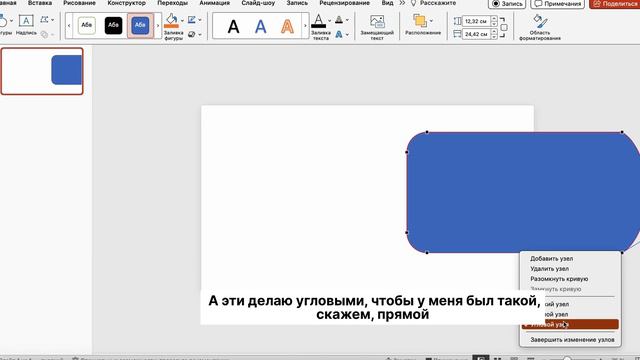Click the shape effects icon
This screenshot has width=640, height=360.
191,34
